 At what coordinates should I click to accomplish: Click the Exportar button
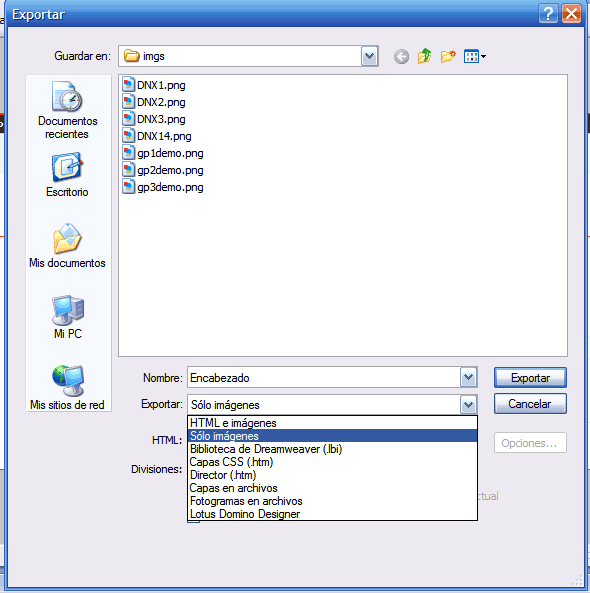coord(530,377)
